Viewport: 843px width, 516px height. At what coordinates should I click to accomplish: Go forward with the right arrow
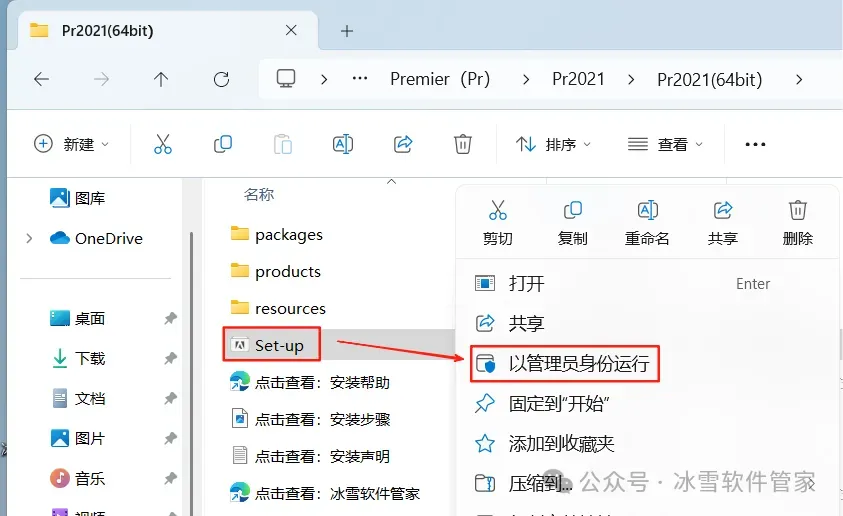[x=101, y=80]
